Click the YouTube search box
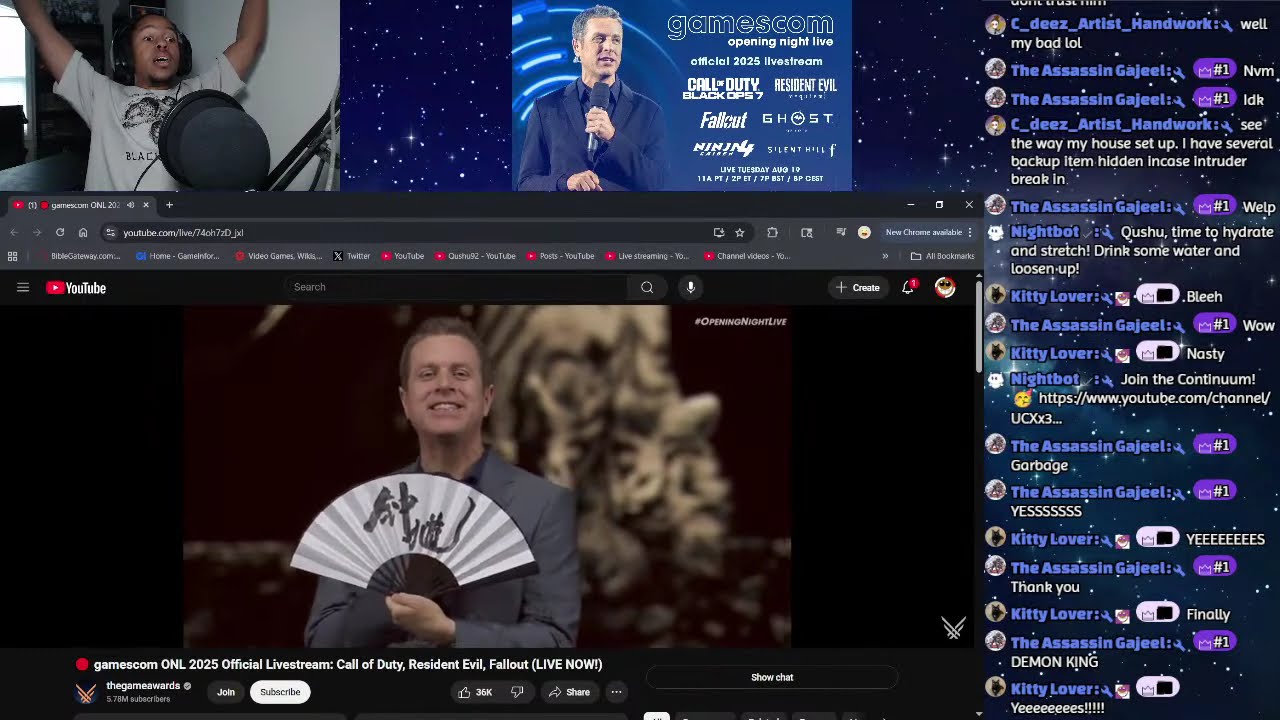The height and width of the screenshot is (720, 1280). (455, 287)
